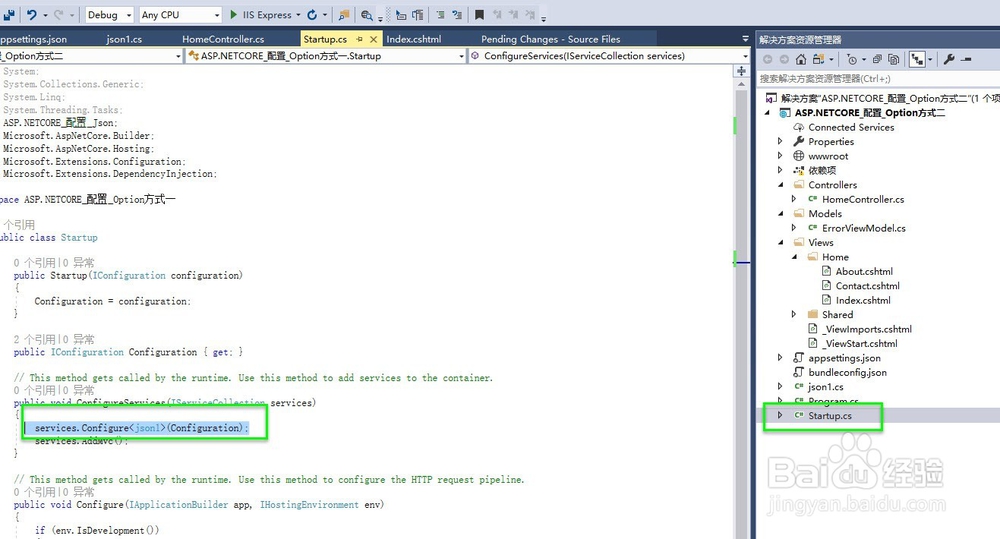Click the Solution Explorer search box
1000x539 pixels.
[878, 78]
